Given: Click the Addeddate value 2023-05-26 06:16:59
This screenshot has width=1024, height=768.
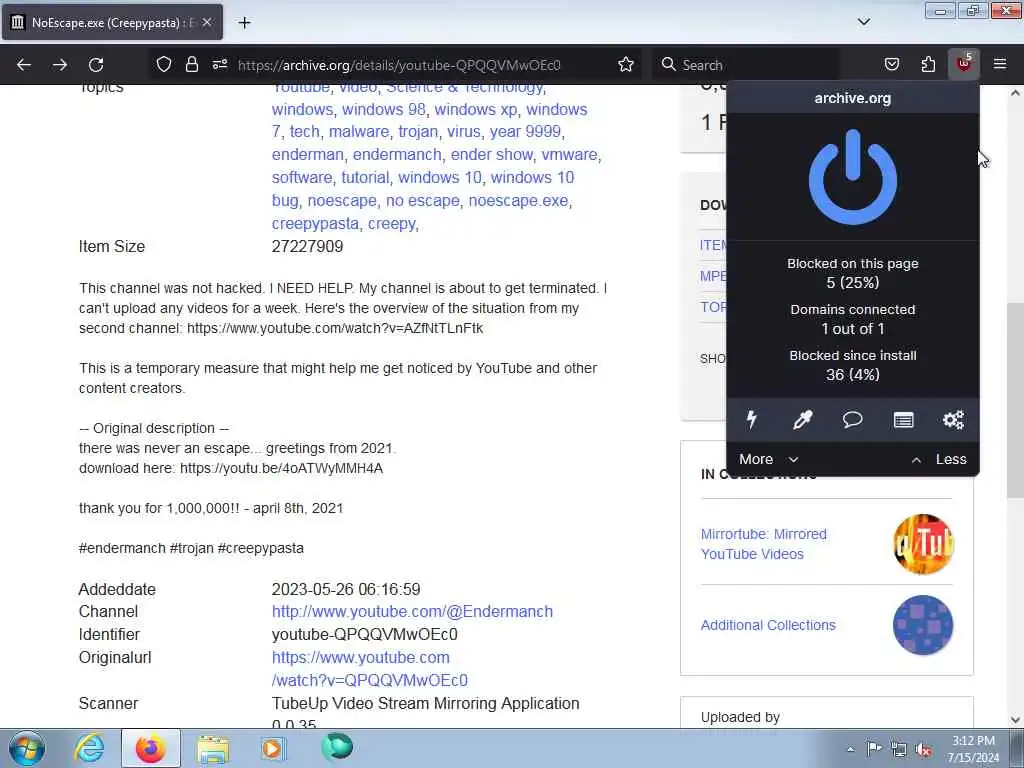Looking at the screenshot, I should pyautogui.click(x=345, y=589).
